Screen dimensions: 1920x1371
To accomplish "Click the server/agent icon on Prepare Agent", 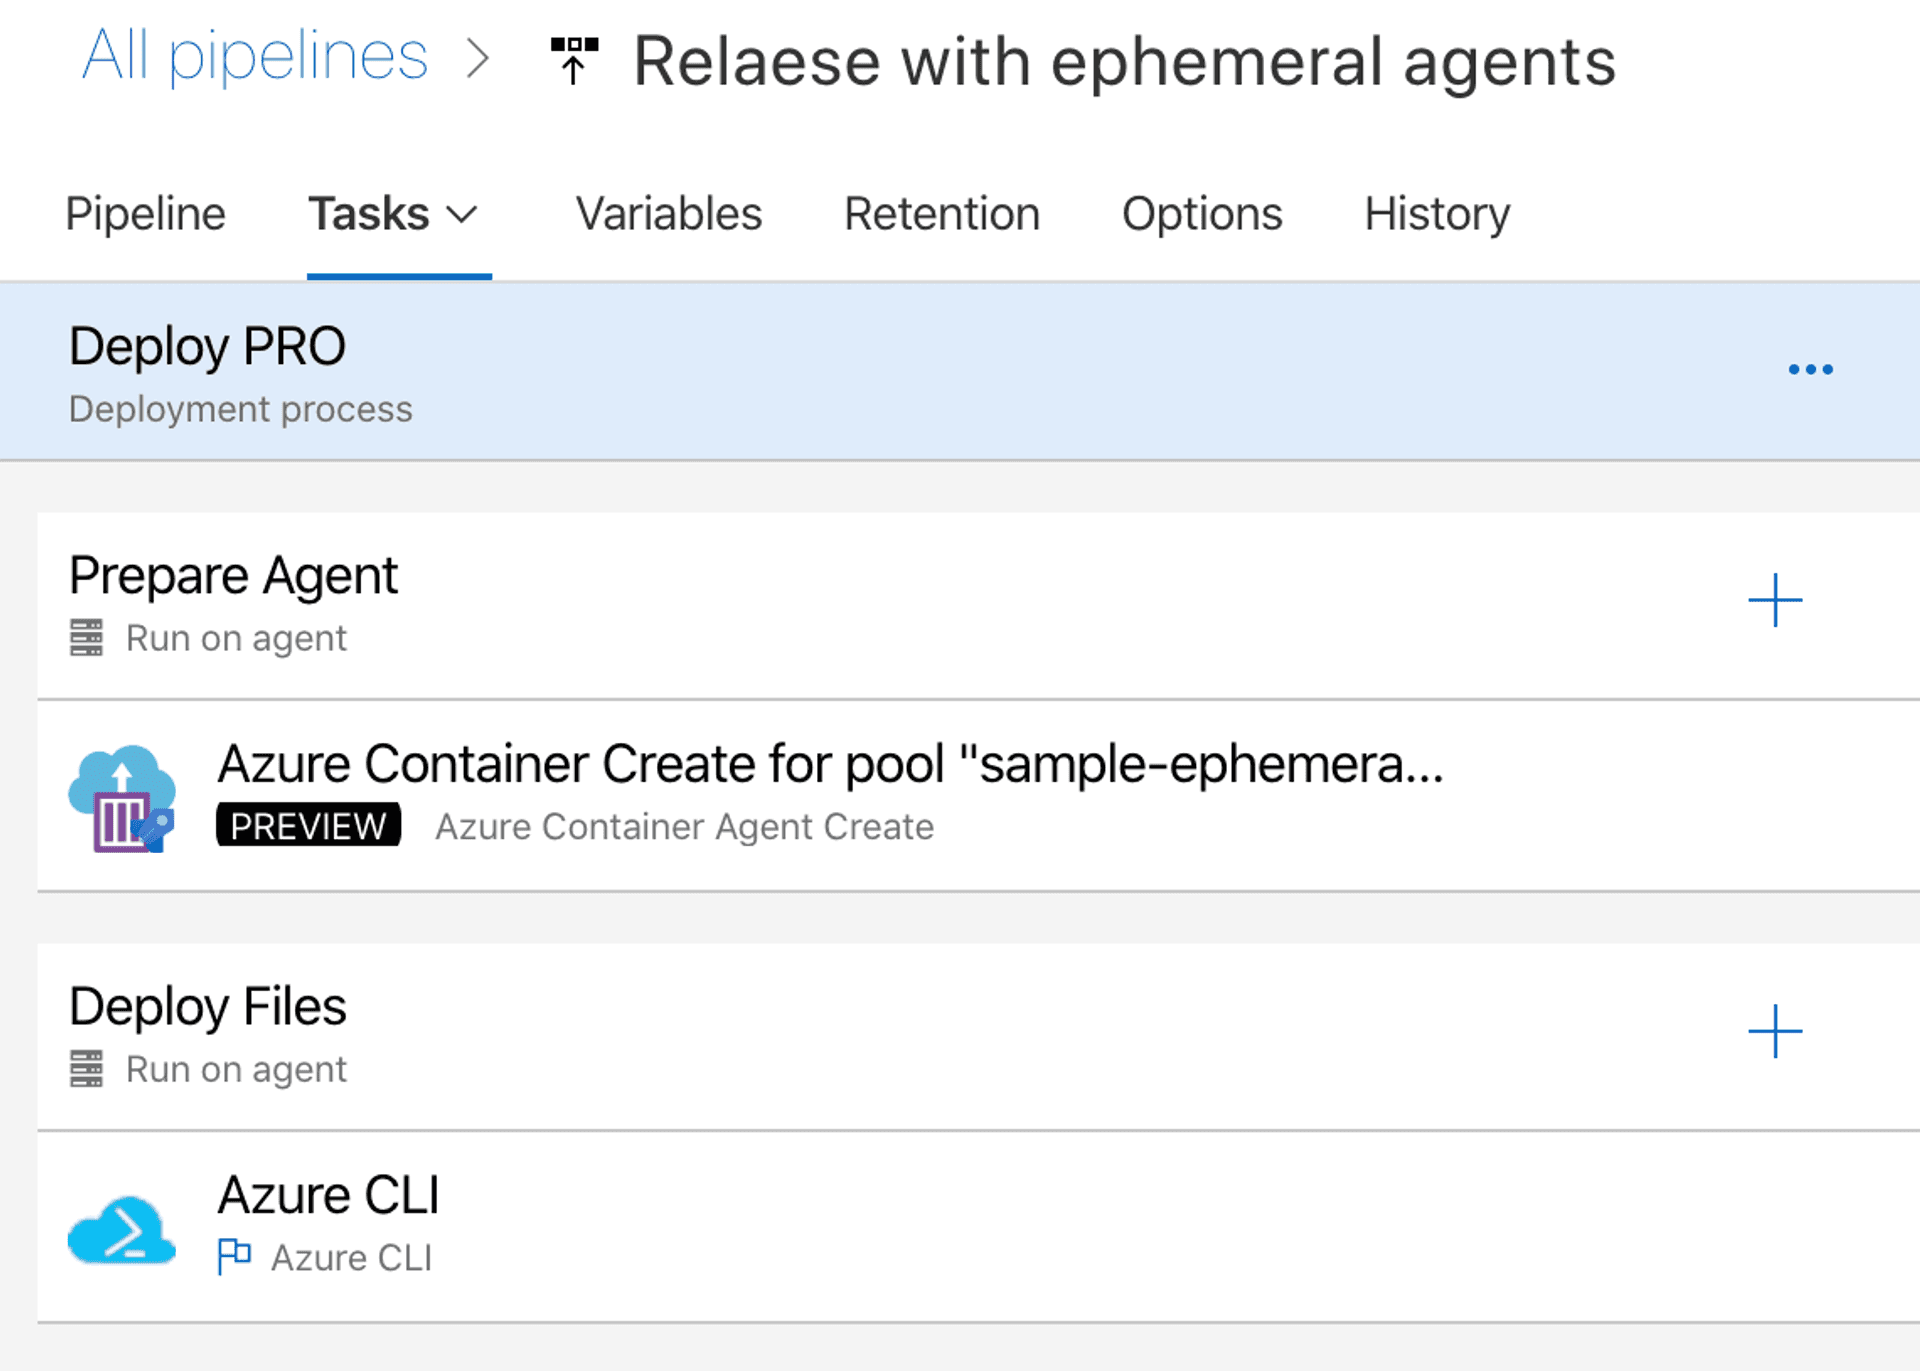I will click(82, 637).
